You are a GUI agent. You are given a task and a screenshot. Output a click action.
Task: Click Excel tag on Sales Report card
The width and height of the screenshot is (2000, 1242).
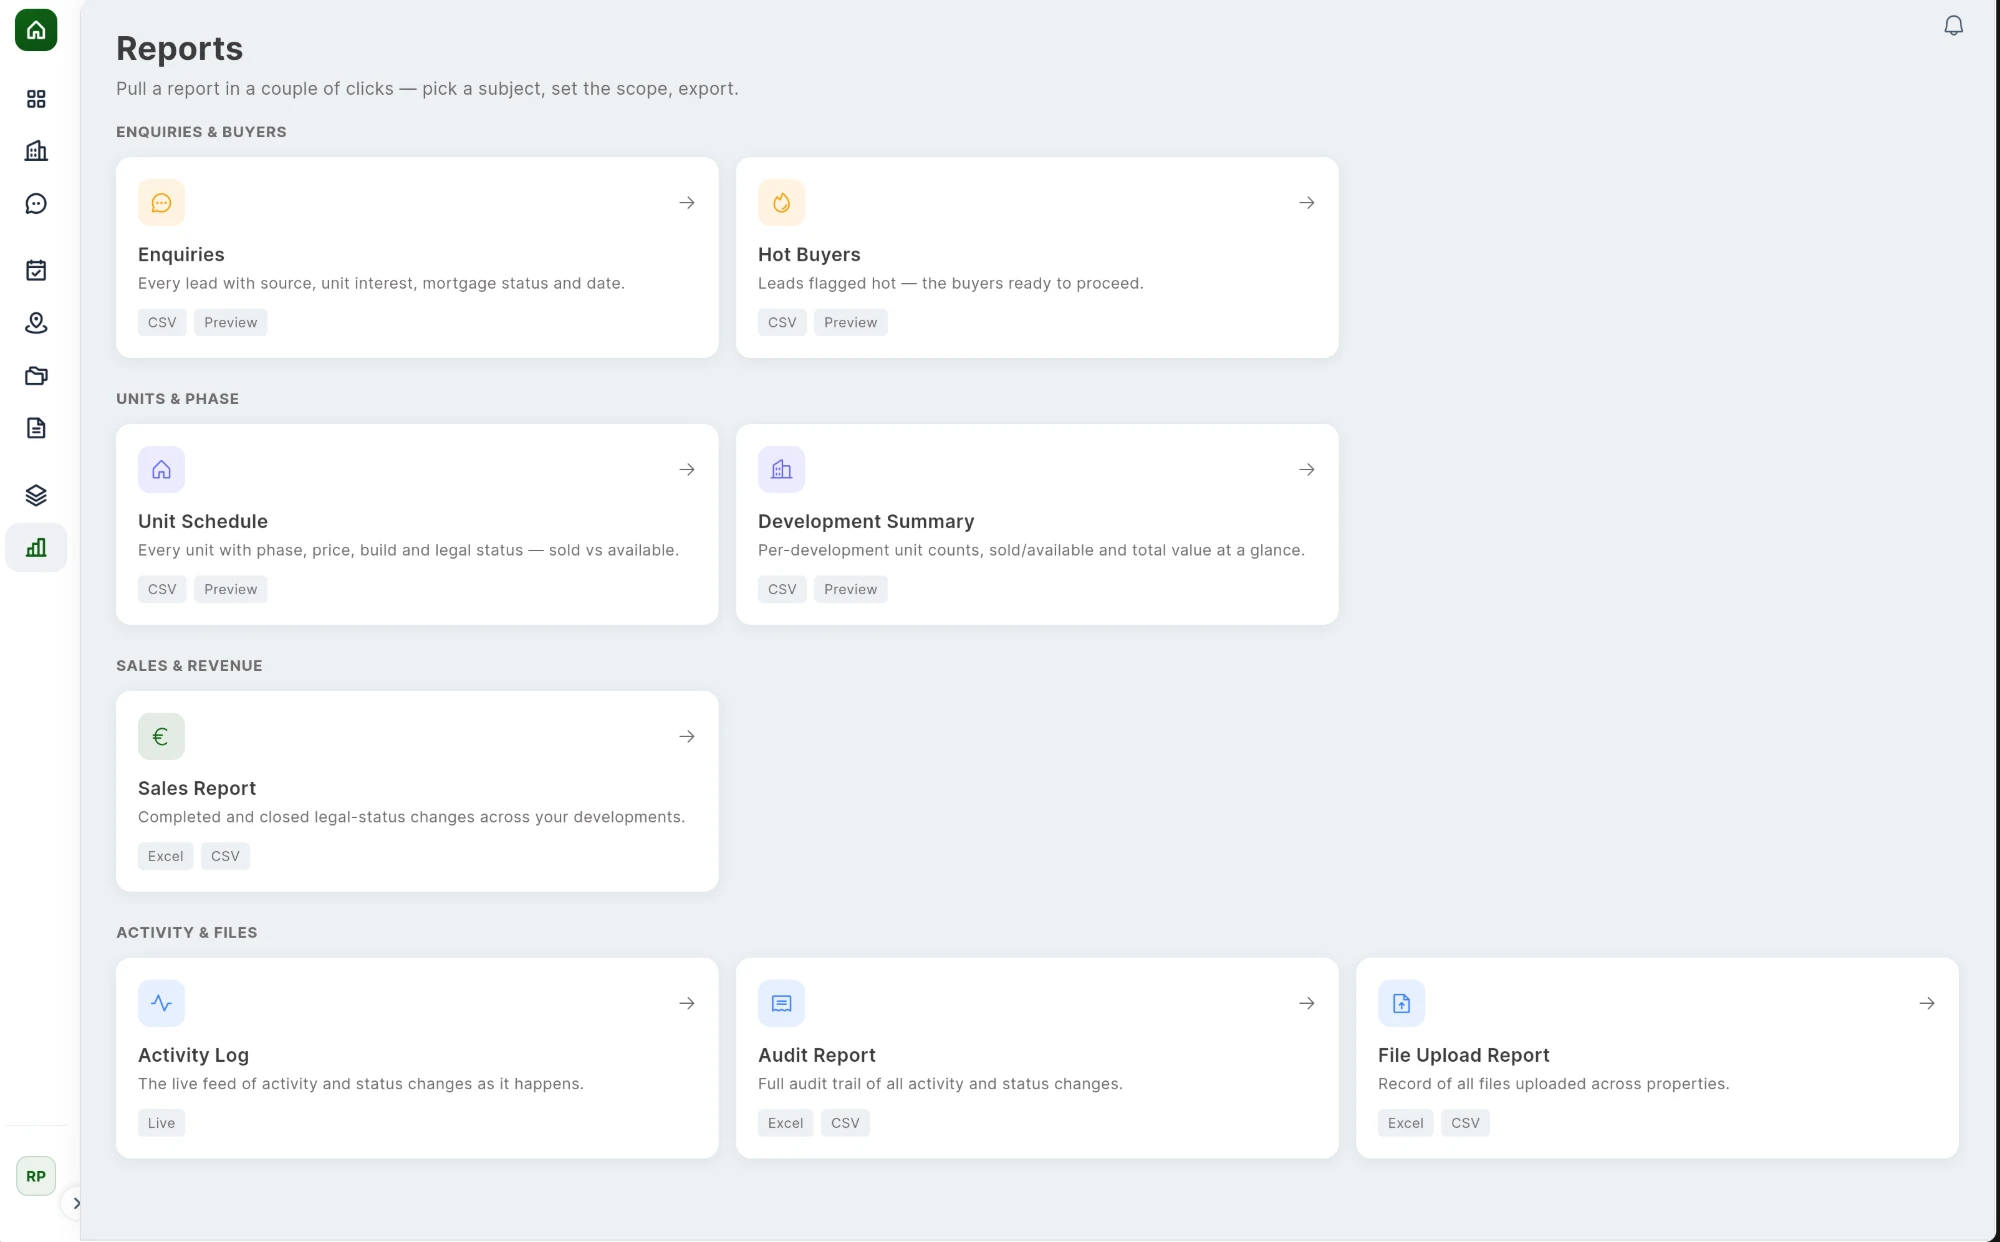[166, 857]
